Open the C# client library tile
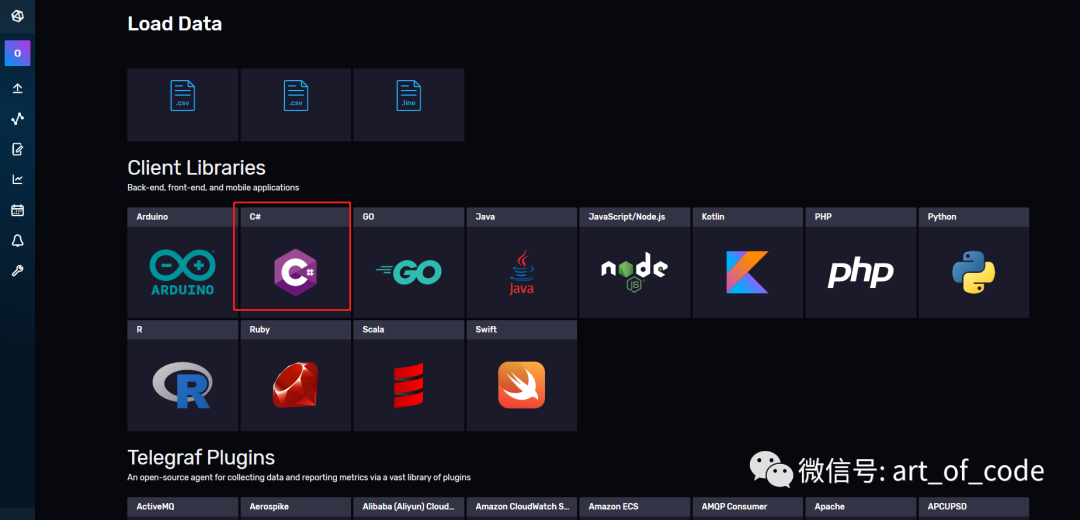The height and width of the screenshot is (520, 1080). tap(295, 268)
